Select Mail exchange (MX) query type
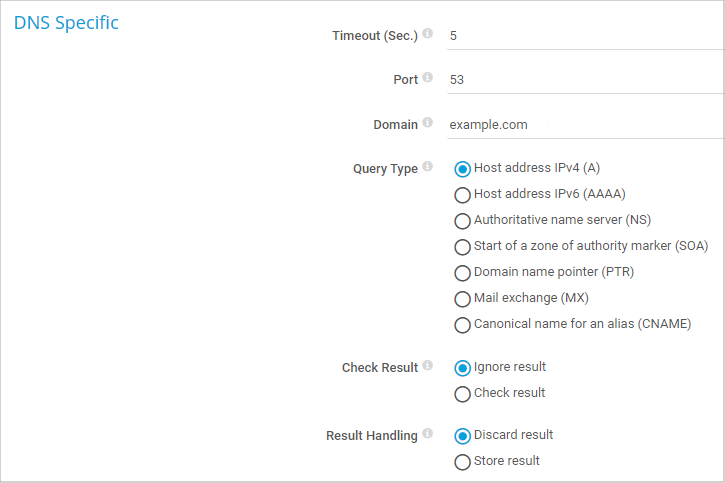Image resolution: width=725 pixels, height=483 pixels. (x=462, y=299)
